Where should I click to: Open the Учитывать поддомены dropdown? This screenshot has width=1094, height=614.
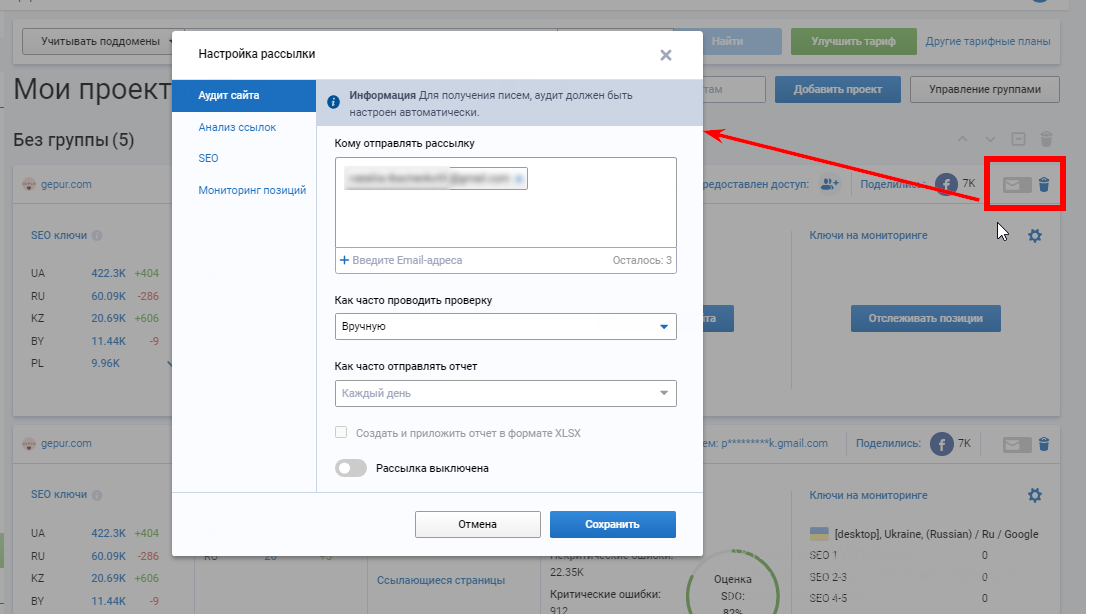tap(98, 41)
